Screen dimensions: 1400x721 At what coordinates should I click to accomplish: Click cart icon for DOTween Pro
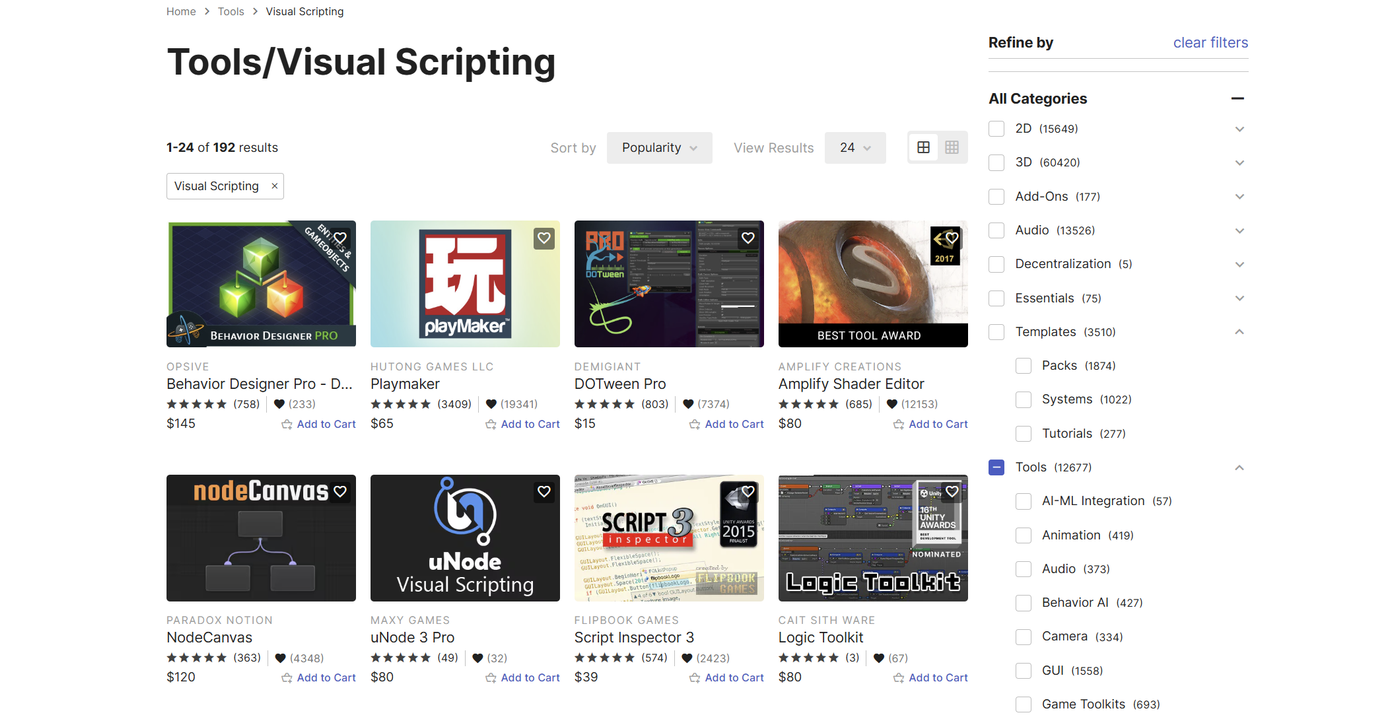695,424
